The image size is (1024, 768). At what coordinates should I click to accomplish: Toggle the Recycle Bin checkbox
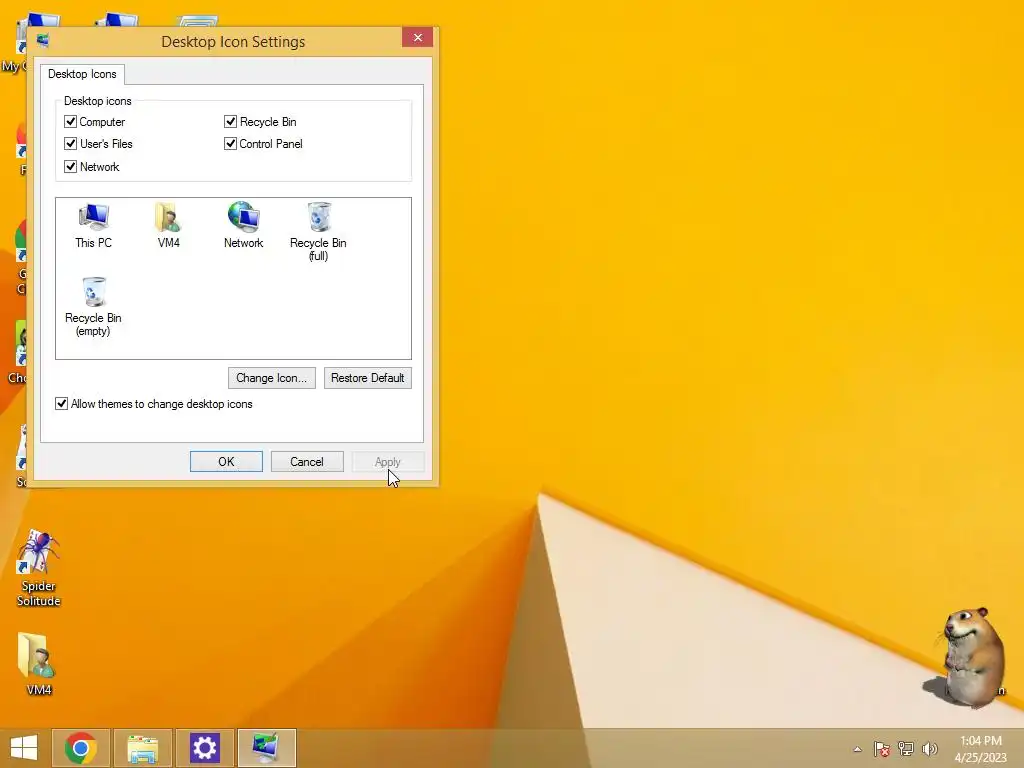pos(230,121)
